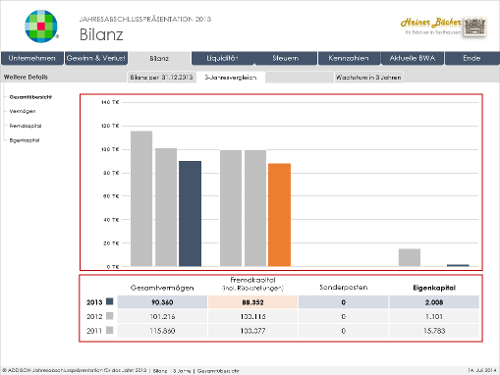Click the Heiner Bücher company logo image

point(443,27)
